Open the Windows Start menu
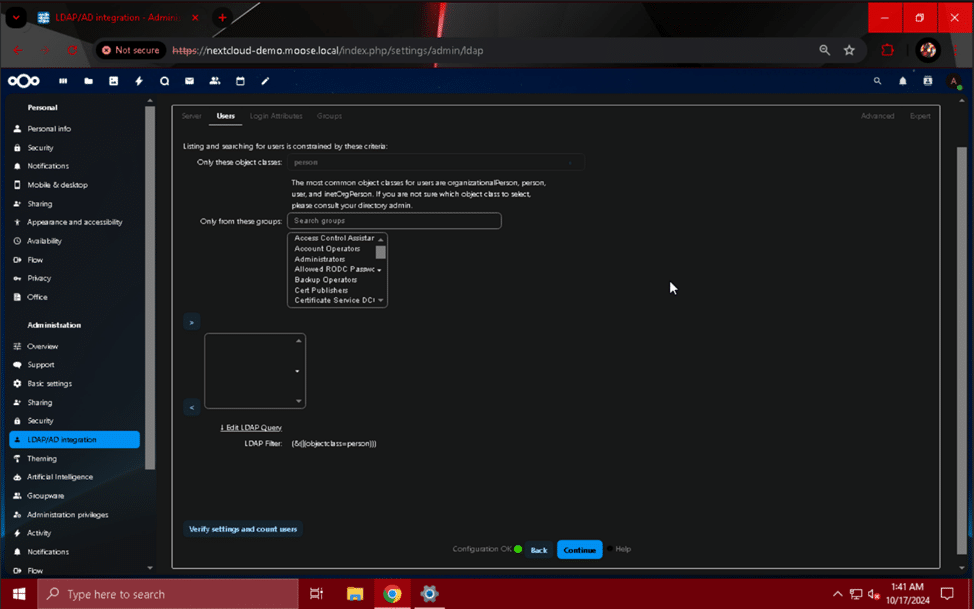The image size is (974, 609). coord(19,594)
